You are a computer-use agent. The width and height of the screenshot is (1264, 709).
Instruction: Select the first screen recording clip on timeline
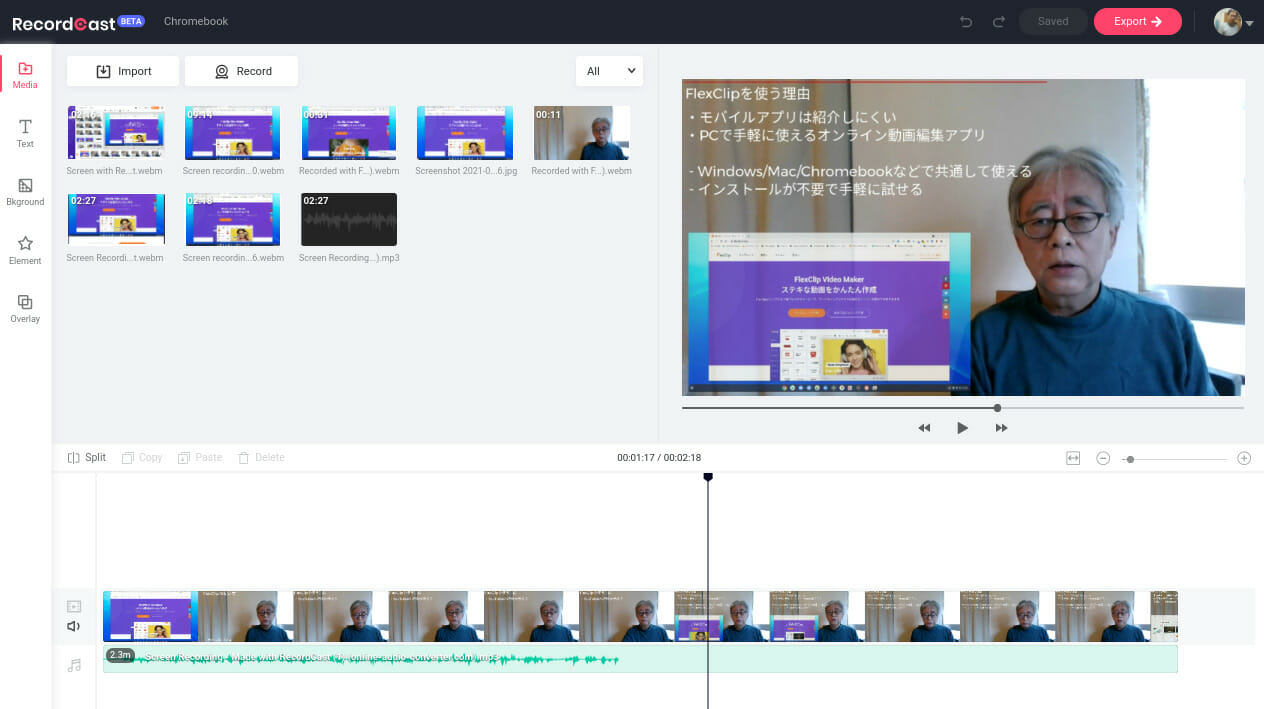150,616
